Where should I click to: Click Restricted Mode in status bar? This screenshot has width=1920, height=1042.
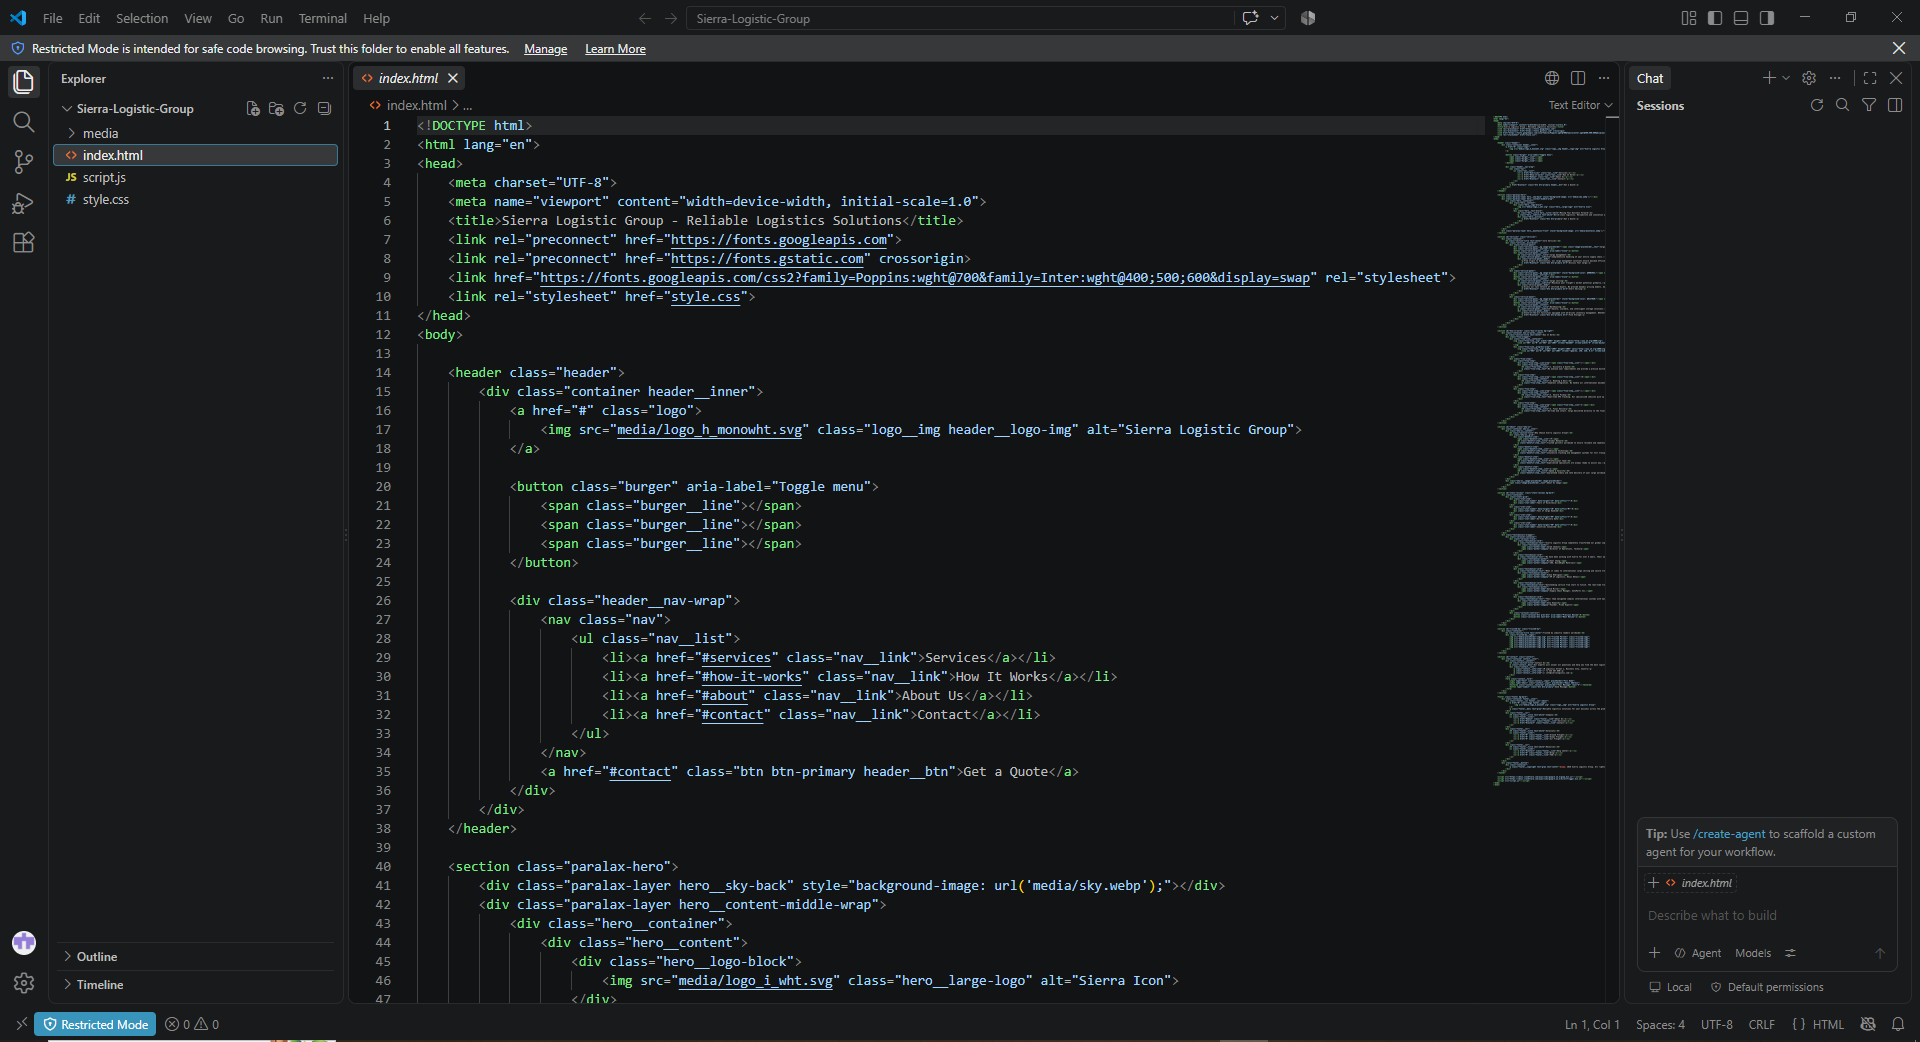(95, 1024)
